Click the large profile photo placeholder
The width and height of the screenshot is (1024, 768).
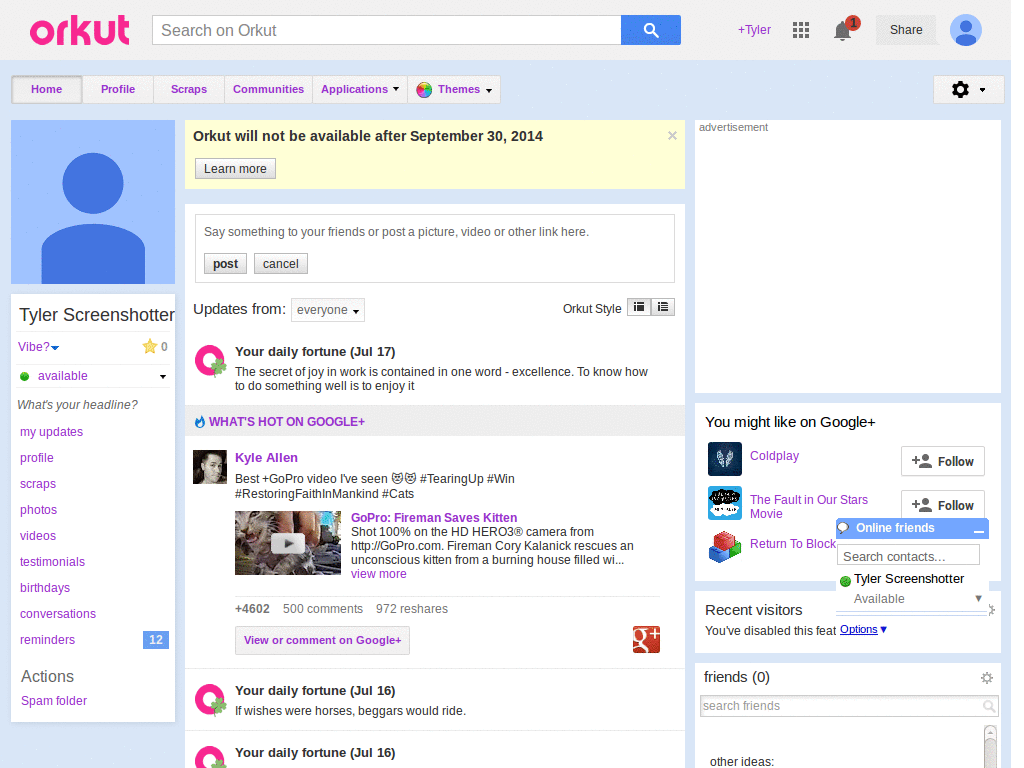click(93, 202)
